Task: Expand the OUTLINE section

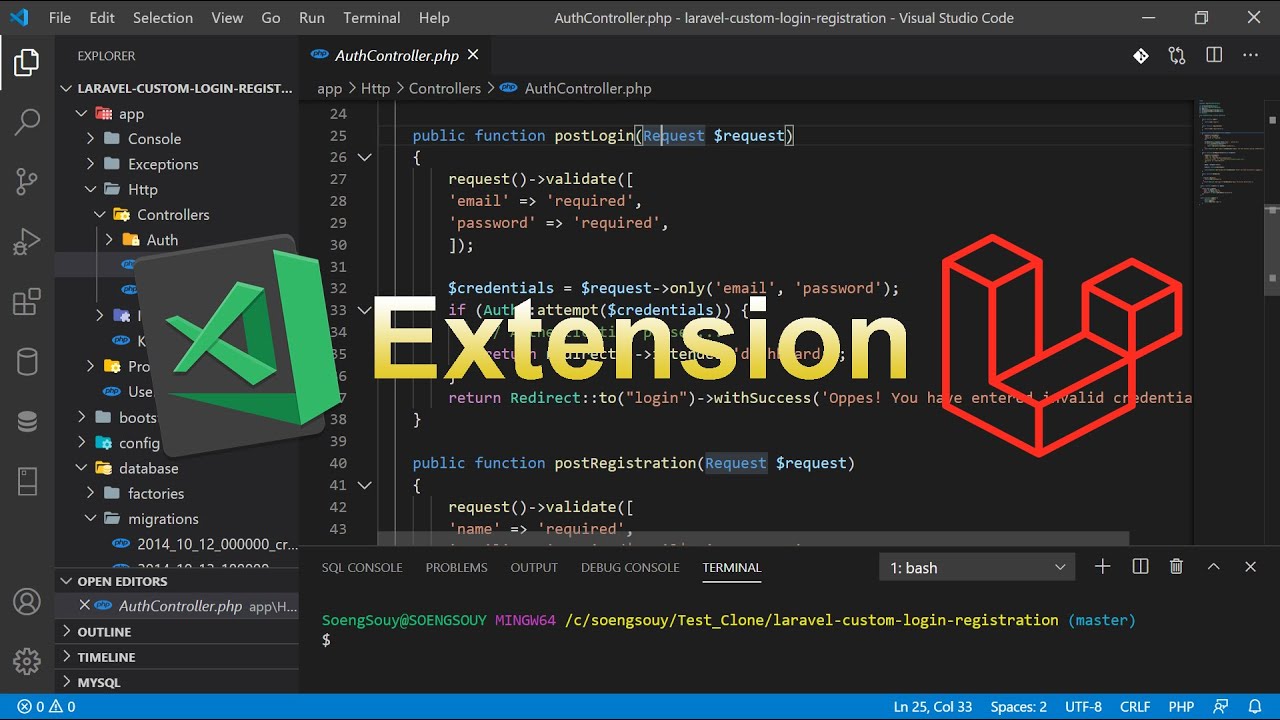Action: 177,632
